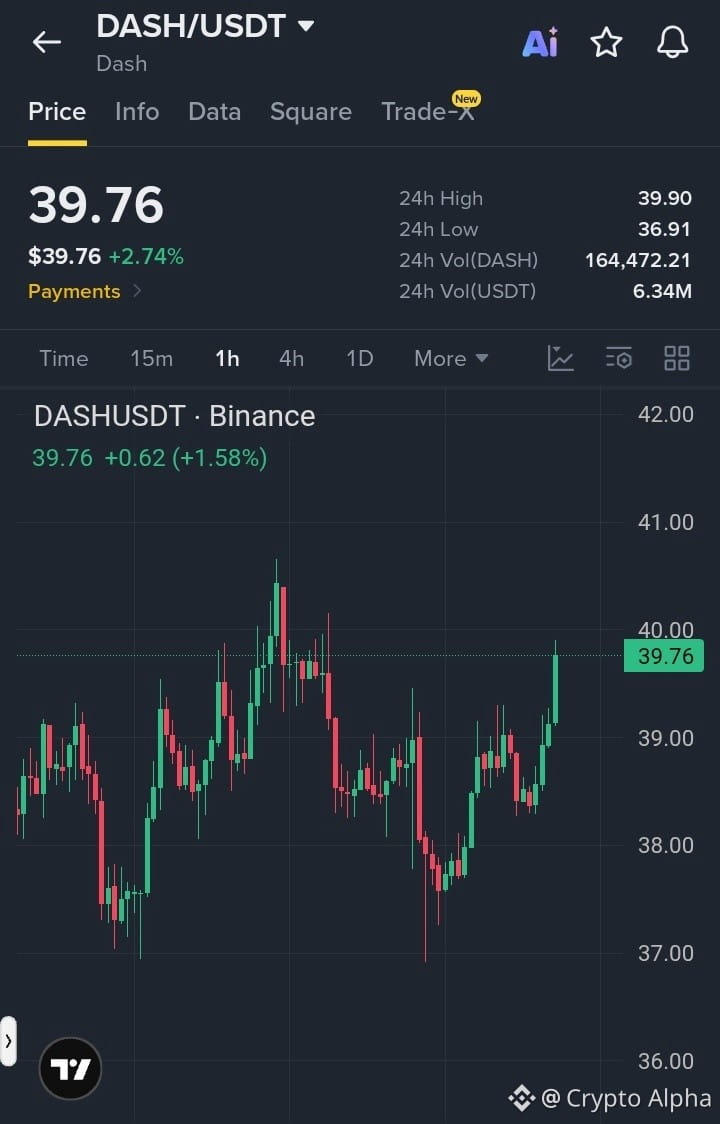Tap the TradingView logo button
720x1124 pixels.
point(70,1069)
